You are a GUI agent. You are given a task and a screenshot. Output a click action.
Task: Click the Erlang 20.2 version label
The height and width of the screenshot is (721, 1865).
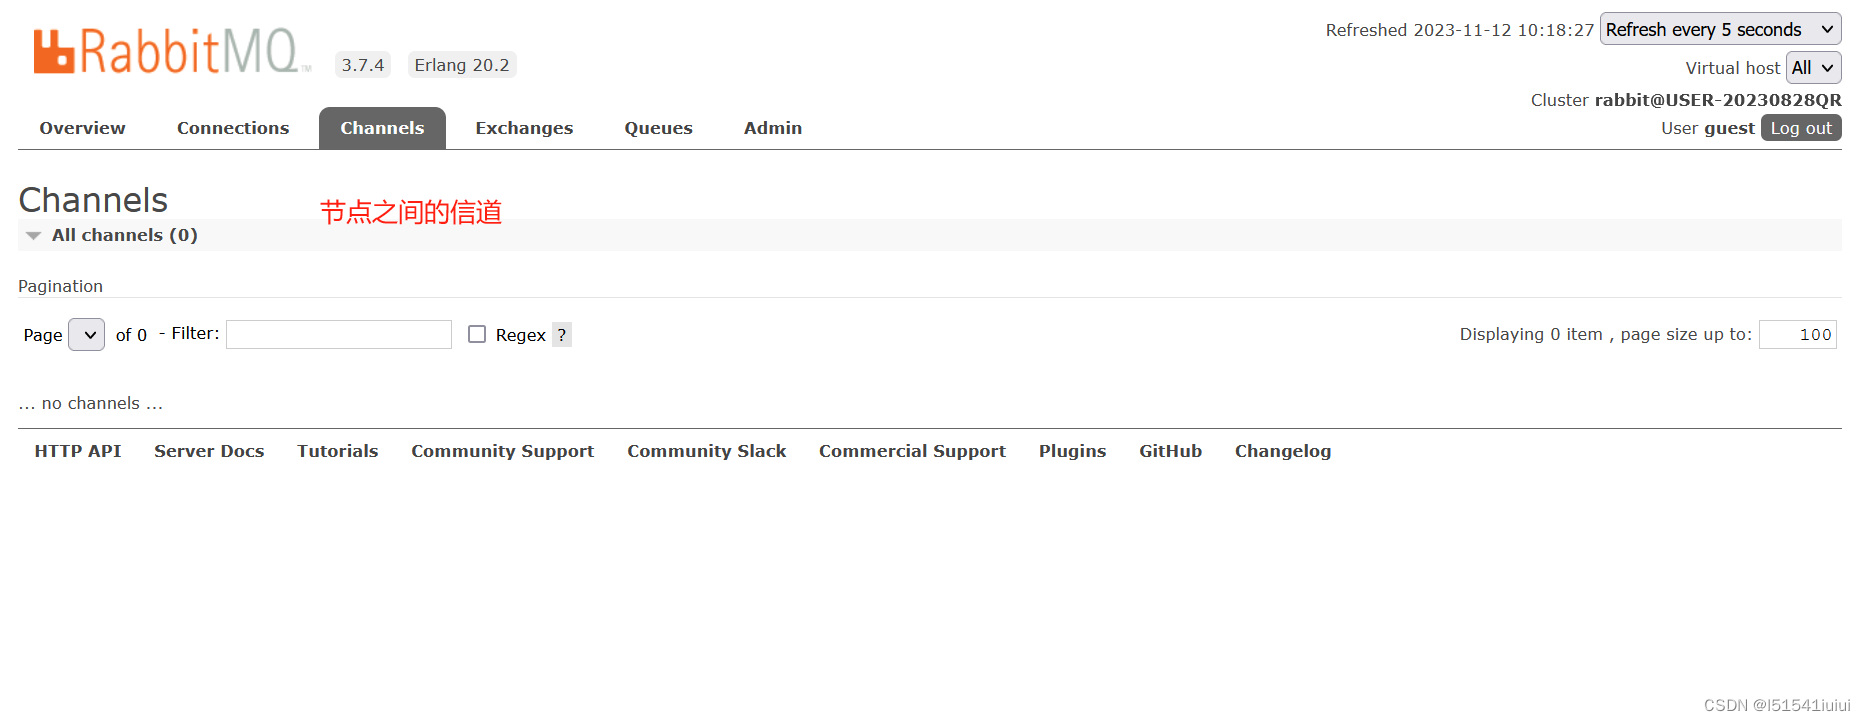(462, 65)
